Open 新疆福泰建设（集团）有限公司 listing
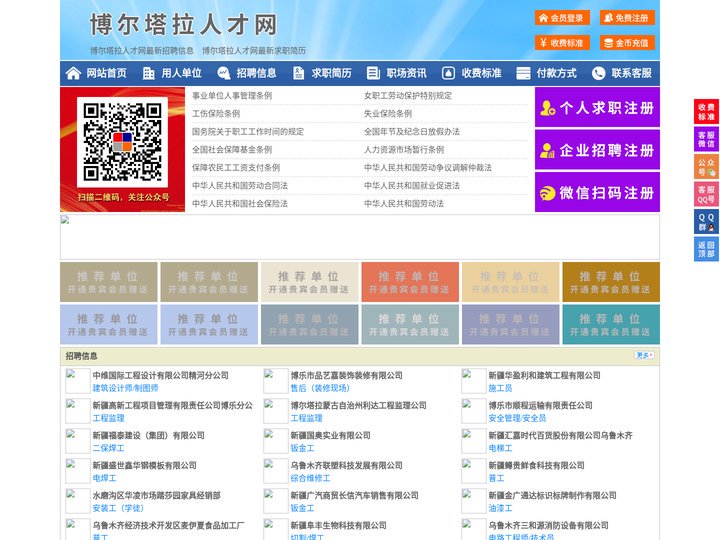The width and height of the screenshot is (720, 540). click(148, 435)
